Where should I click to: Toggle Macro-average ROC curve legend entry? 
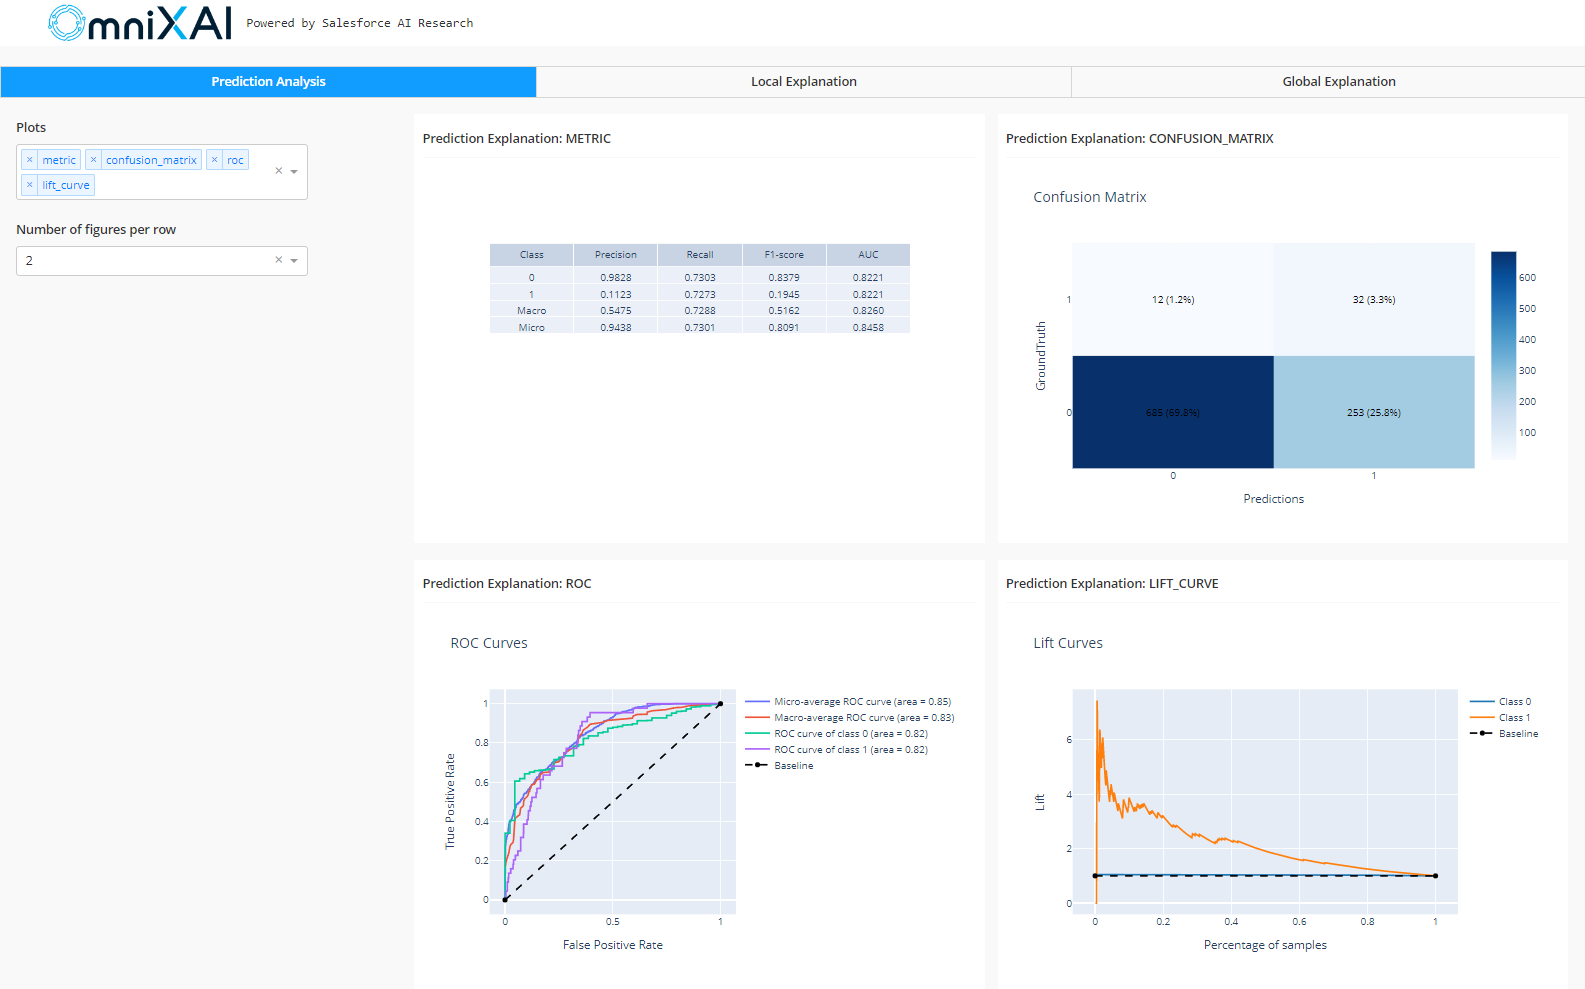point(849,718)
